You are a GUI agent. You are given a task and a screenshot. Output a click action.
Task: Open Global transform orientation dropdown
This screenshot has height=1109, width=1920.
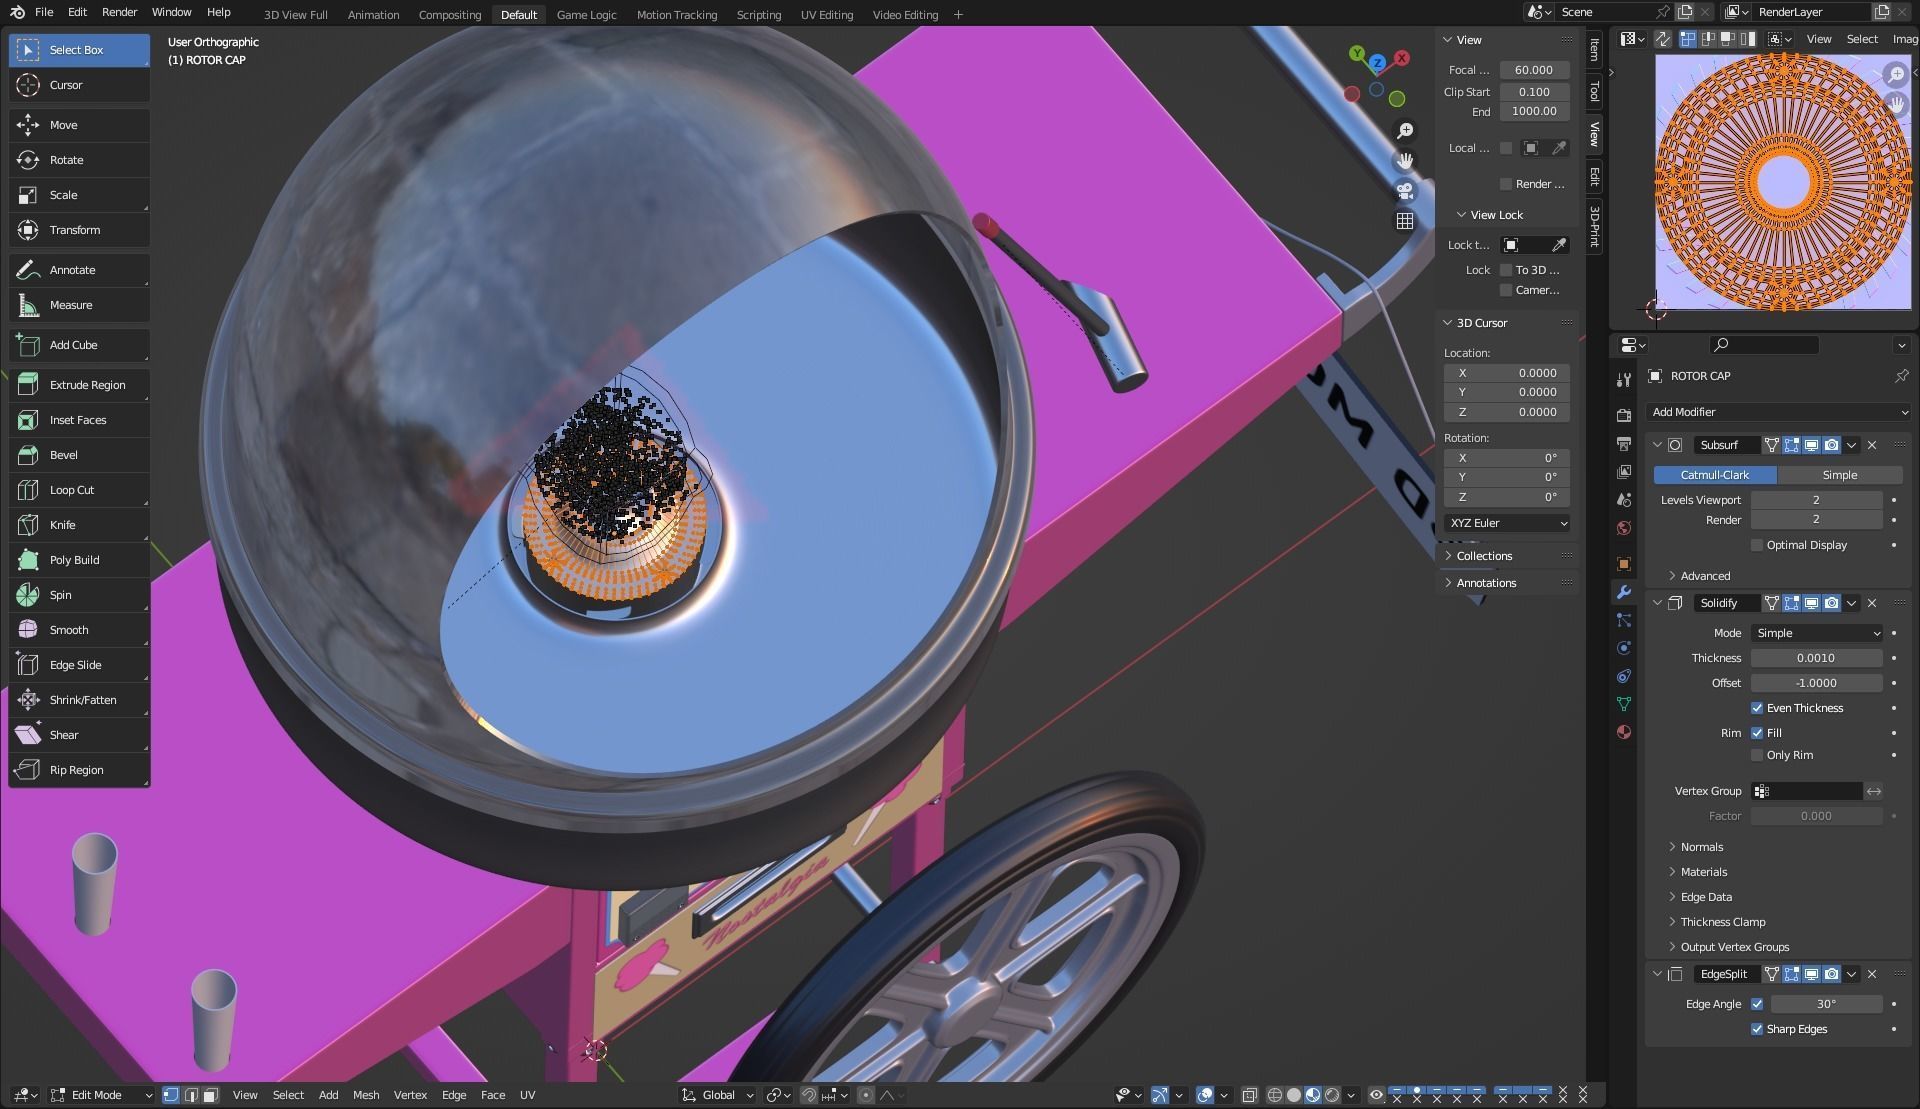pos(717,1095)
